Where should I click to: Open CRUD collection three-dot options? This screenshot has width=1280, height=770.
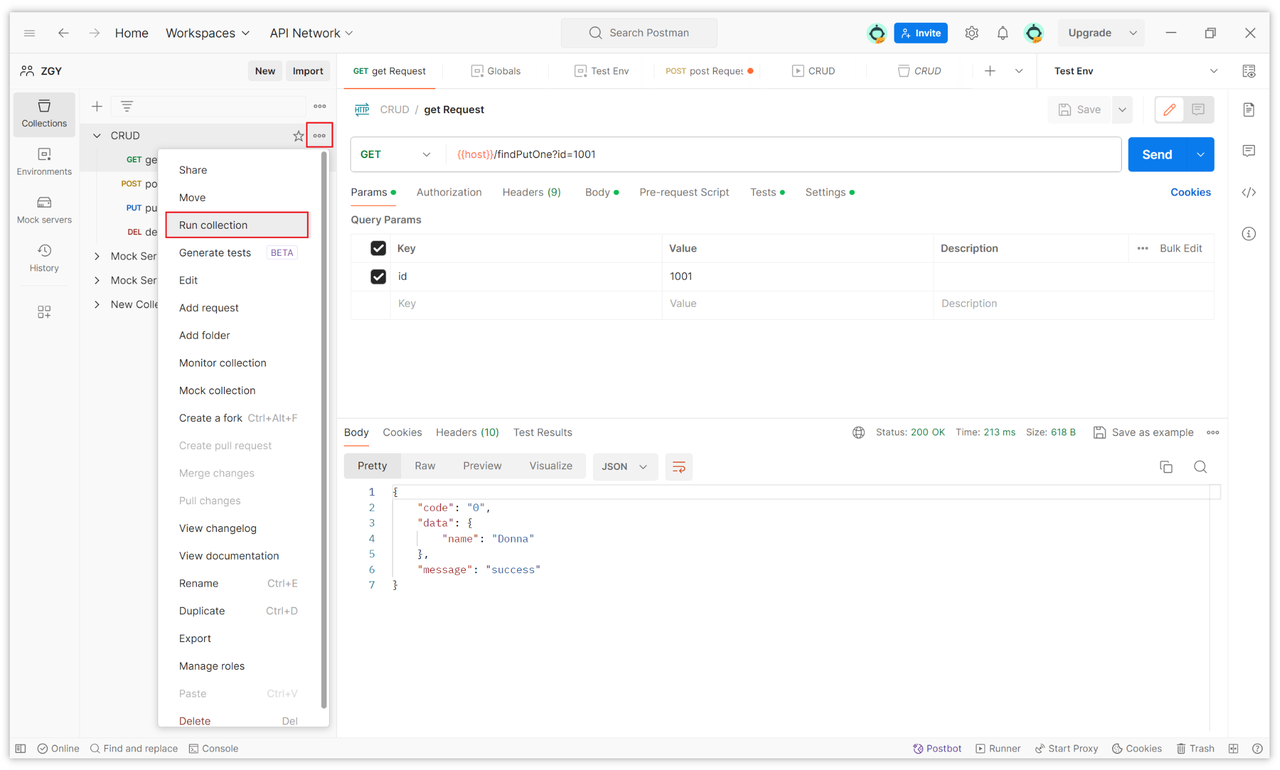319,136
